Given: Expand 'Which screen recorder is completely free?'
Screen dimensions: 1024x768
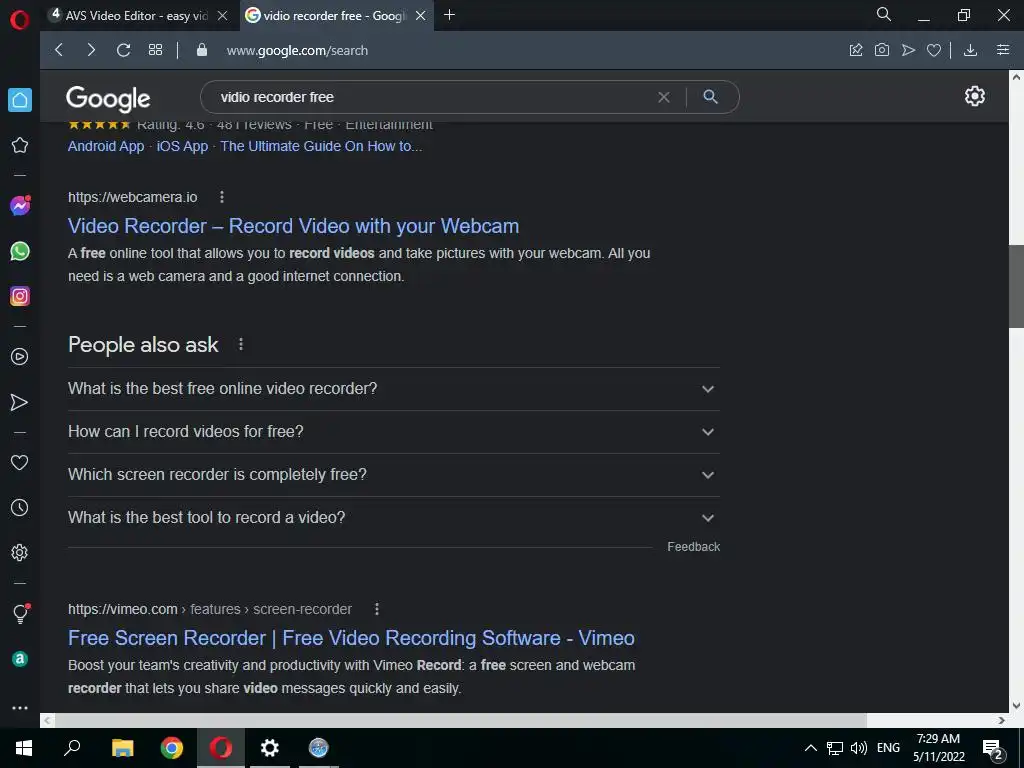Looking at the screenshot, I should click(394, 475).
